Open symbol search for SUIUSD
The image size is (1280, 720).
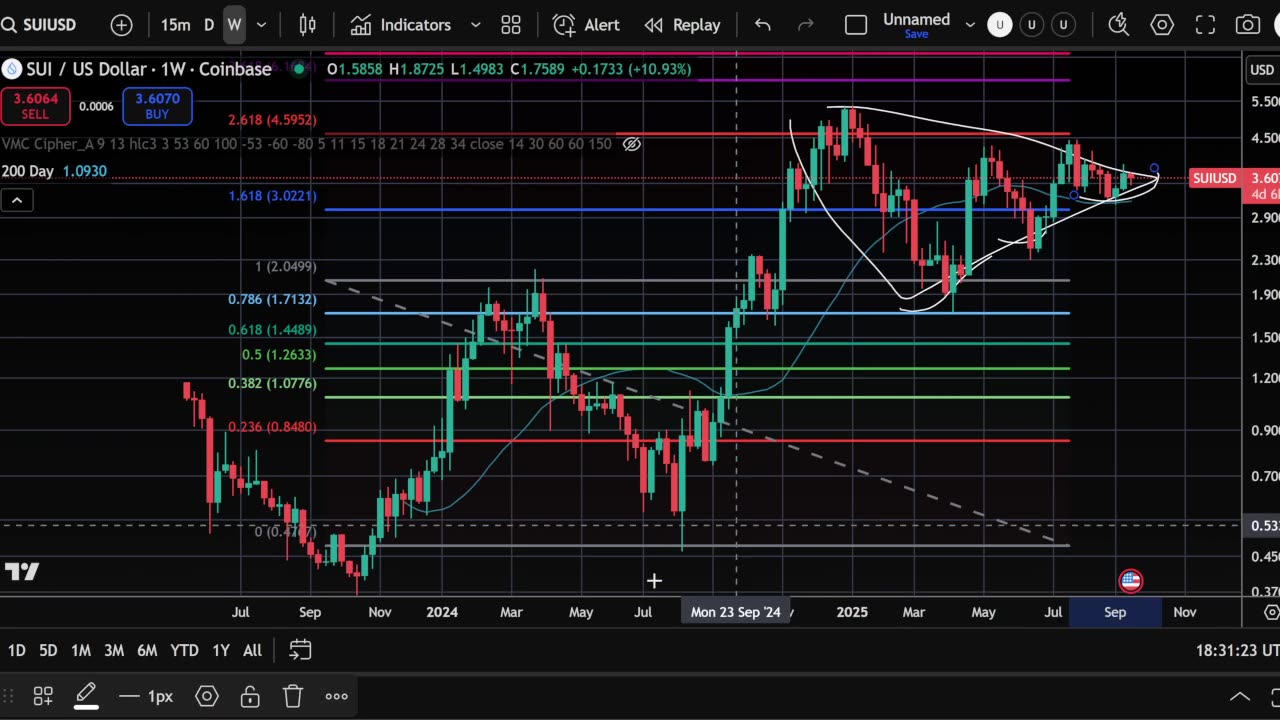click(x=41, y=25)
